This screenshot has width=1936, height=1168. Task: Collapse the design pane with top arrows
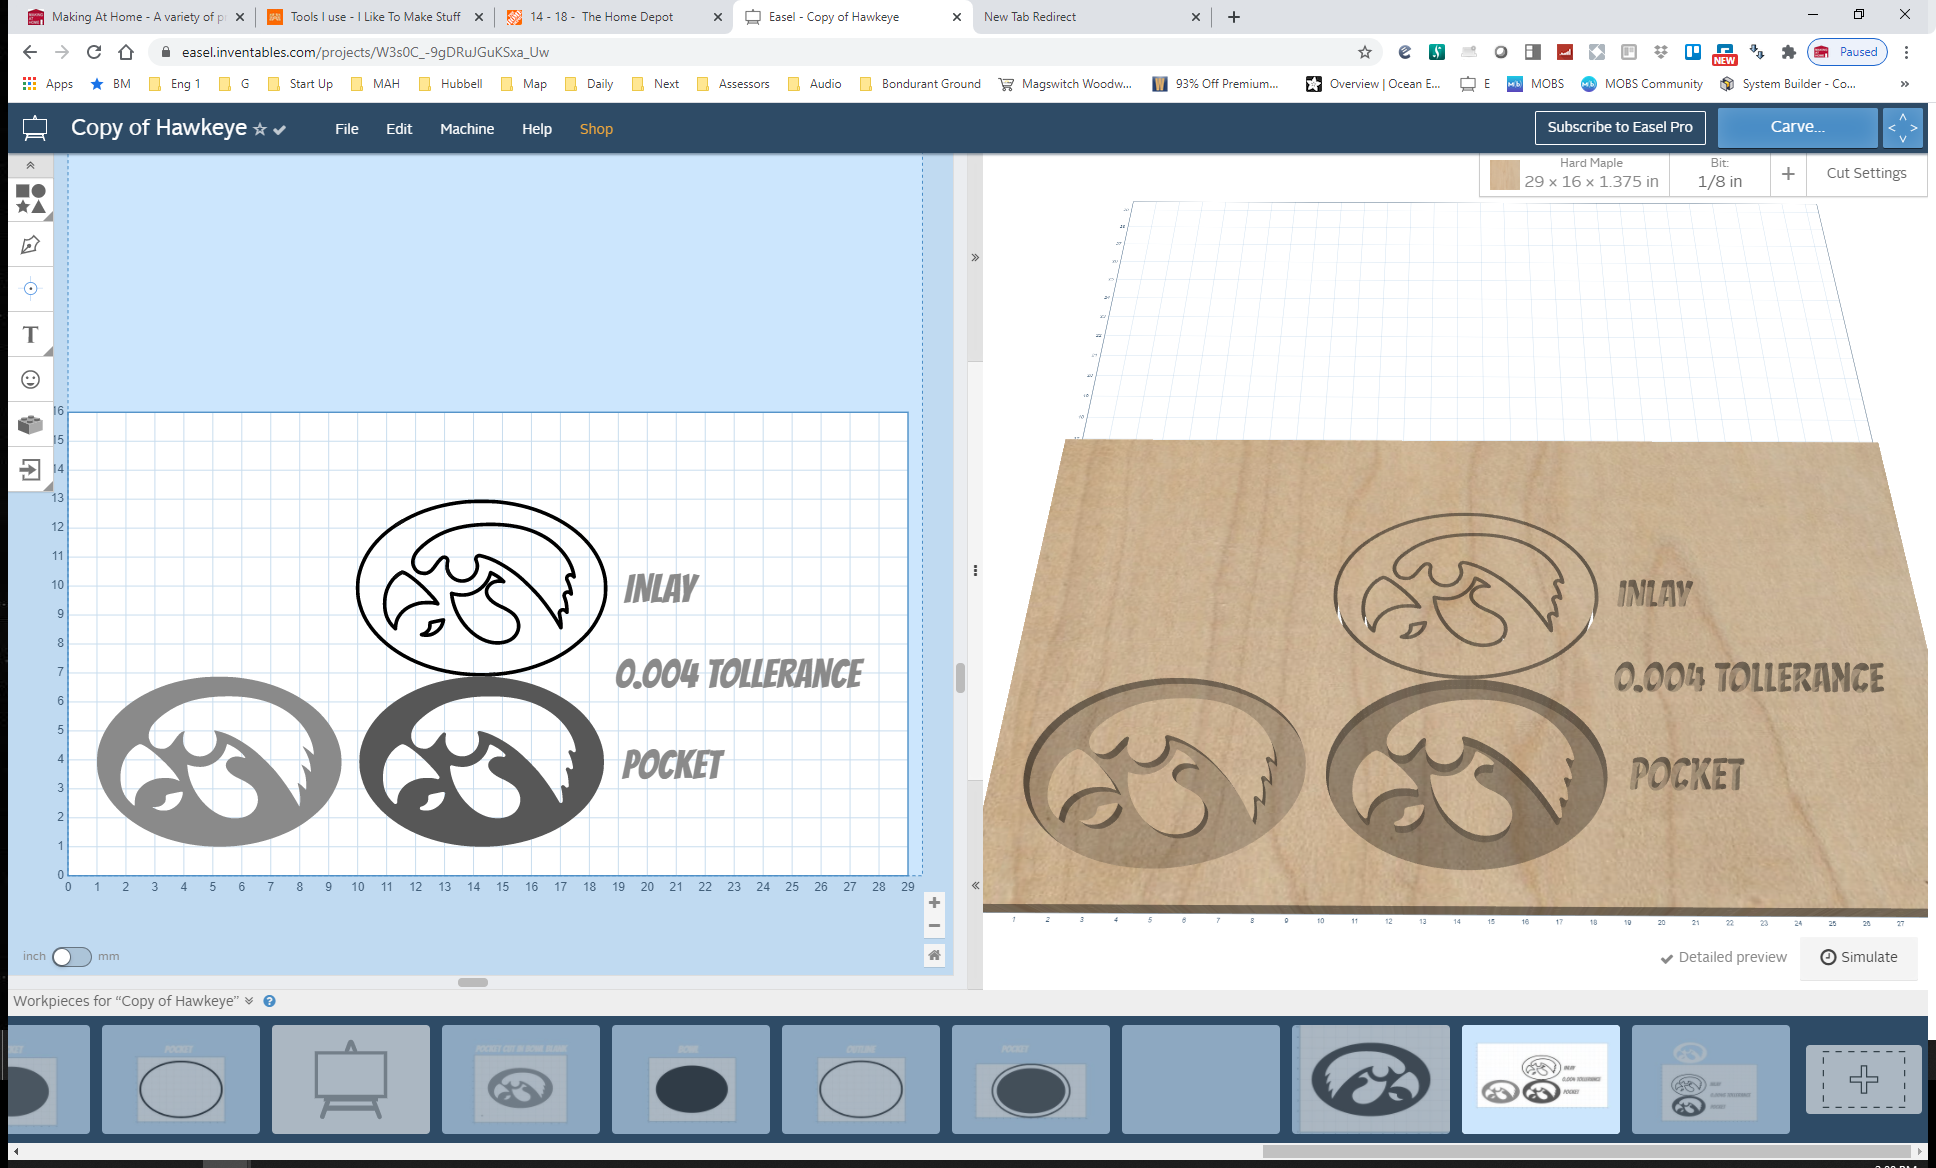coord(975,258)
